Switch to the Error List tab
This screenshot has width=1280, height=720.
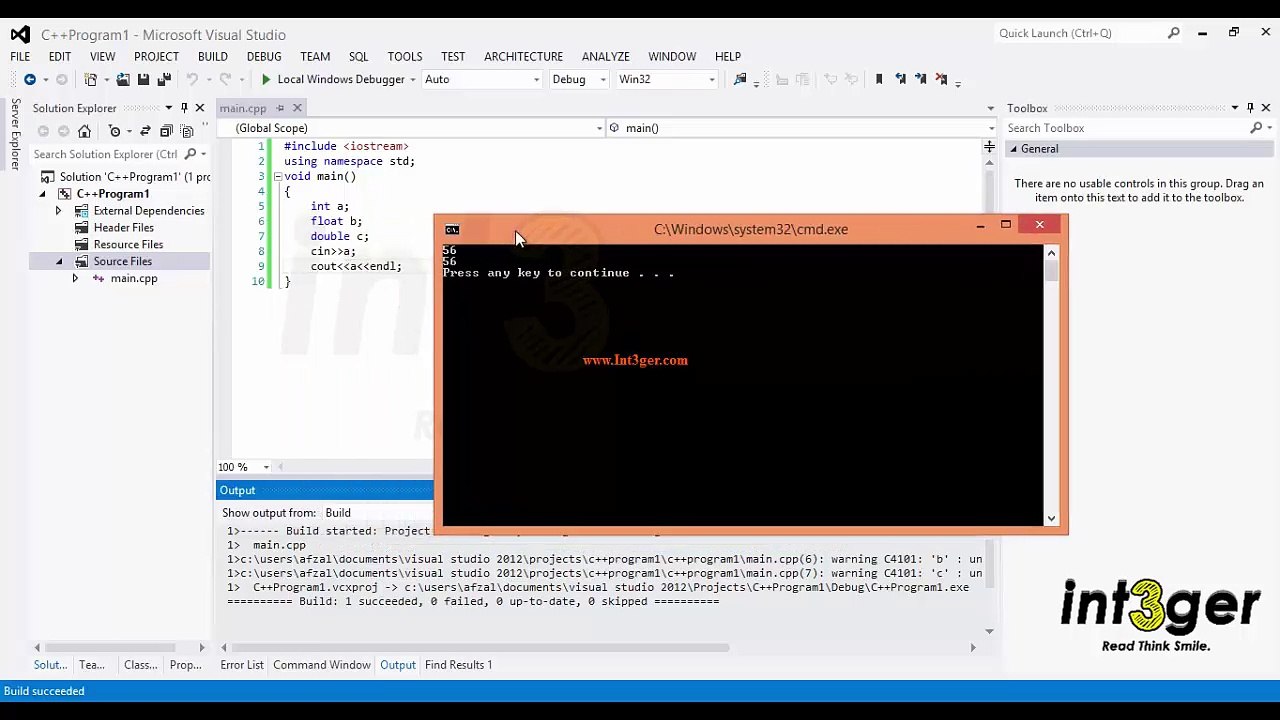click(x=242, y=665)
